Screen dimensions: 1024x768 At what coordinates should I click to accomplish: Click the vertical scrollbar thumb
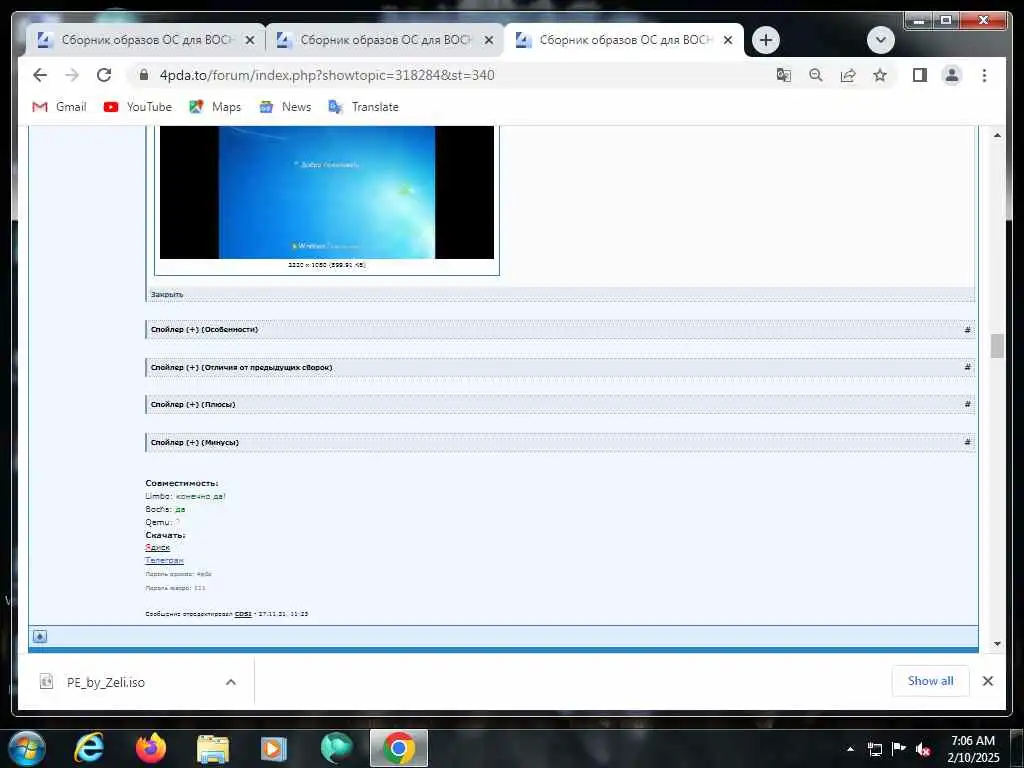coord(997,345)
